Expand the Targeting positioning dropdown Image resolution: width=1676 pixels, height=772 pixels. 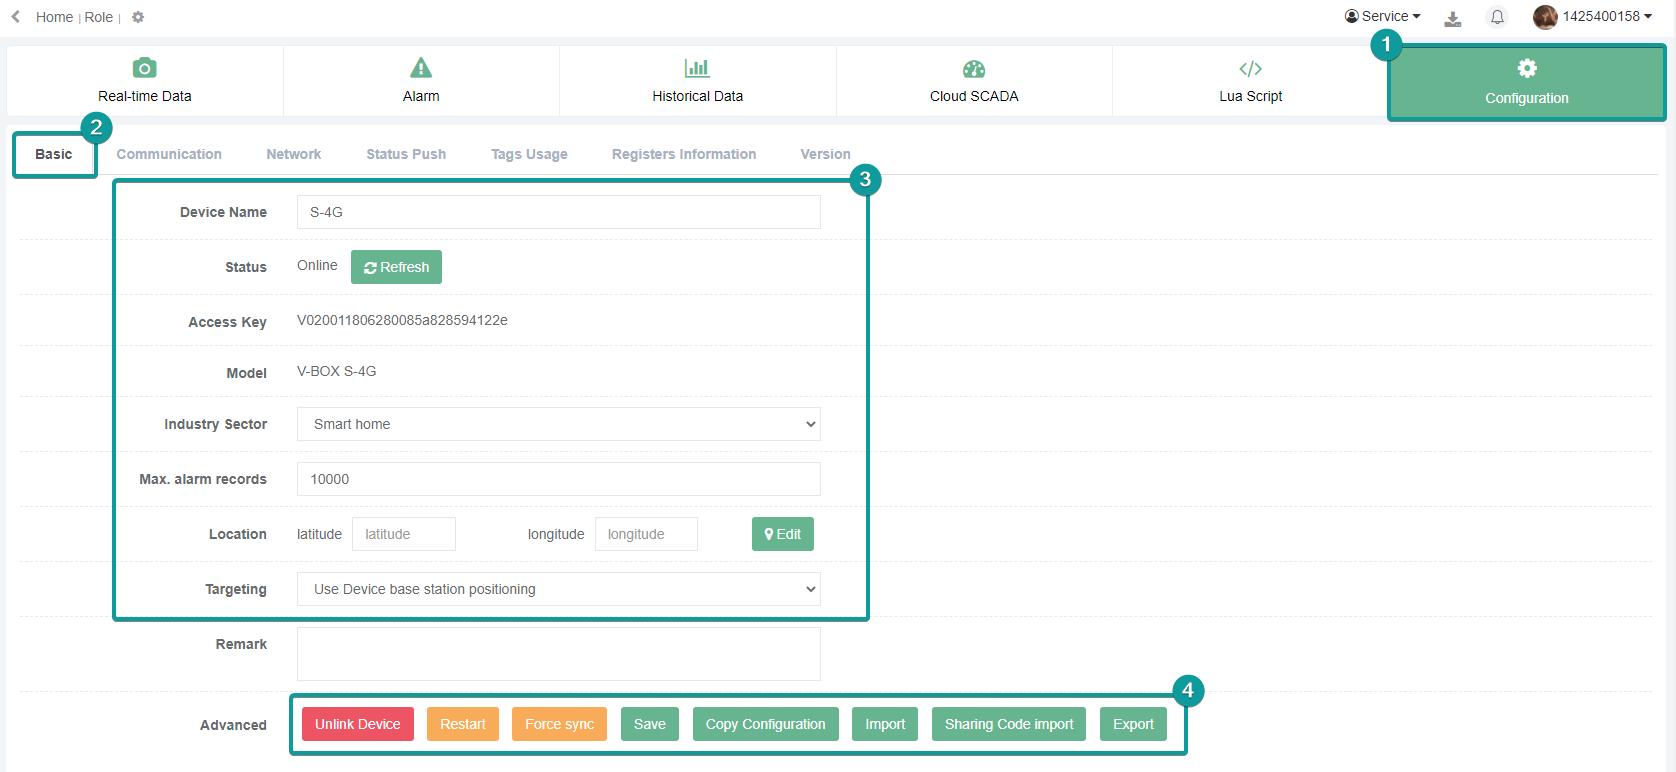pyautogui.click(x=559, y=589)
